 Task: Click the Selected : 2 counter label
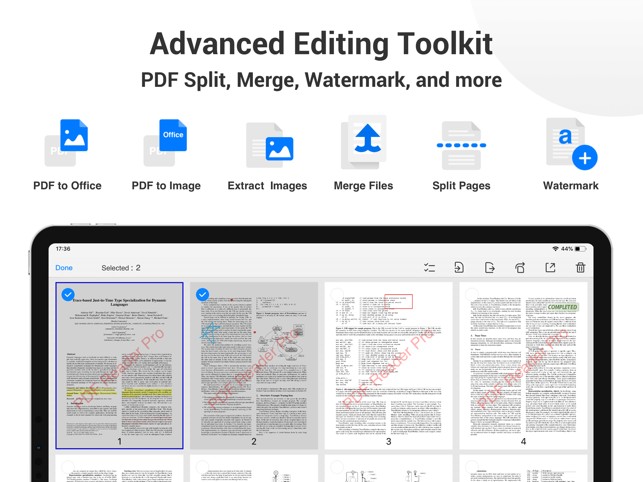pos(121,268)
